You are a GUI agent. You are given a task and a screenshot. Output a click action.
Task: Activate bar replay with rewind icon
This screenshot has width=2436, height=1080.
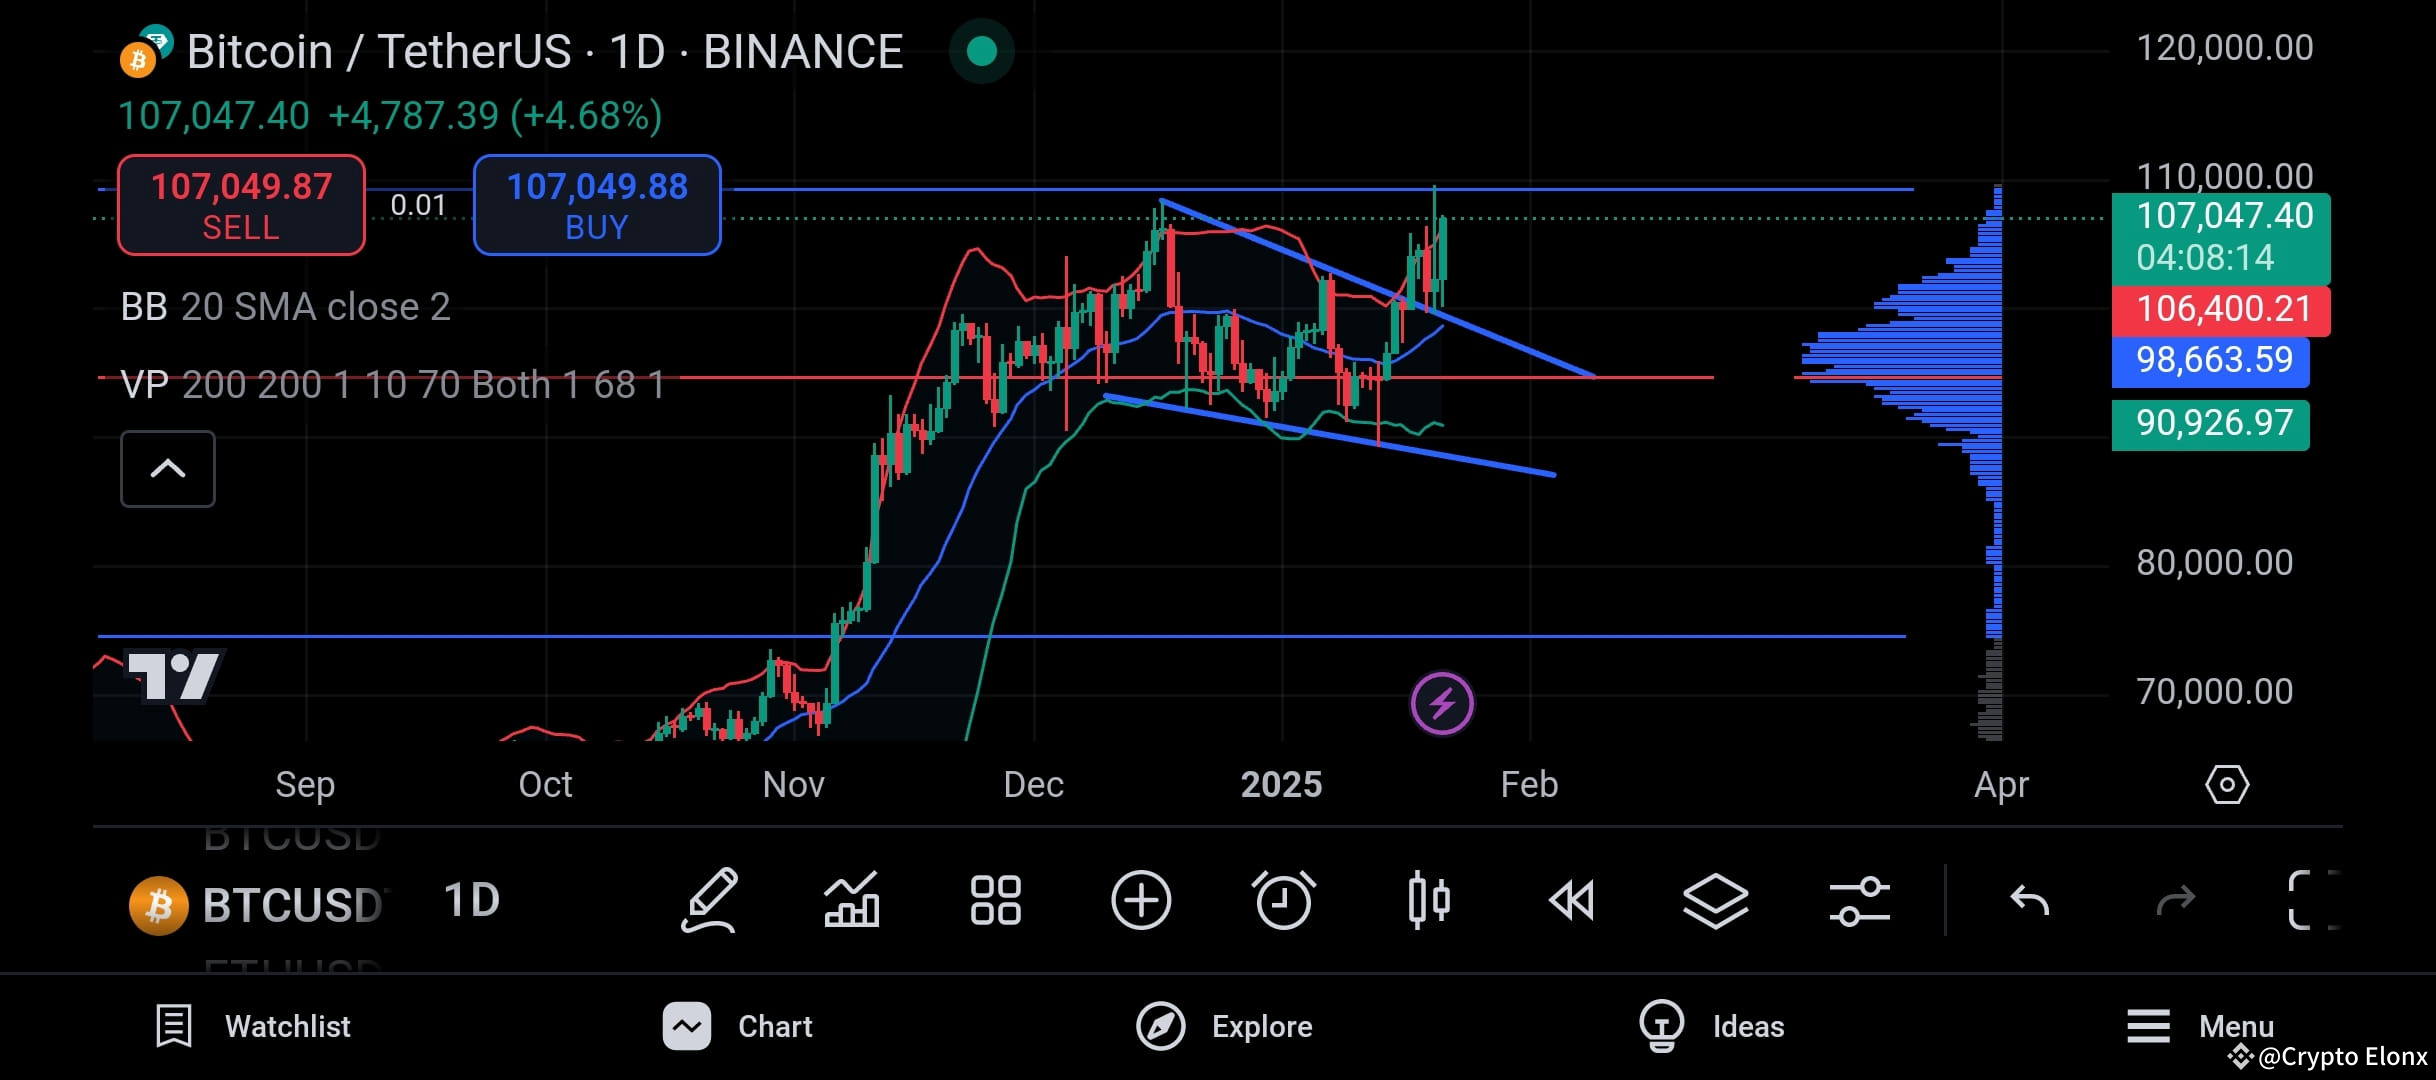coord(1573,900)
